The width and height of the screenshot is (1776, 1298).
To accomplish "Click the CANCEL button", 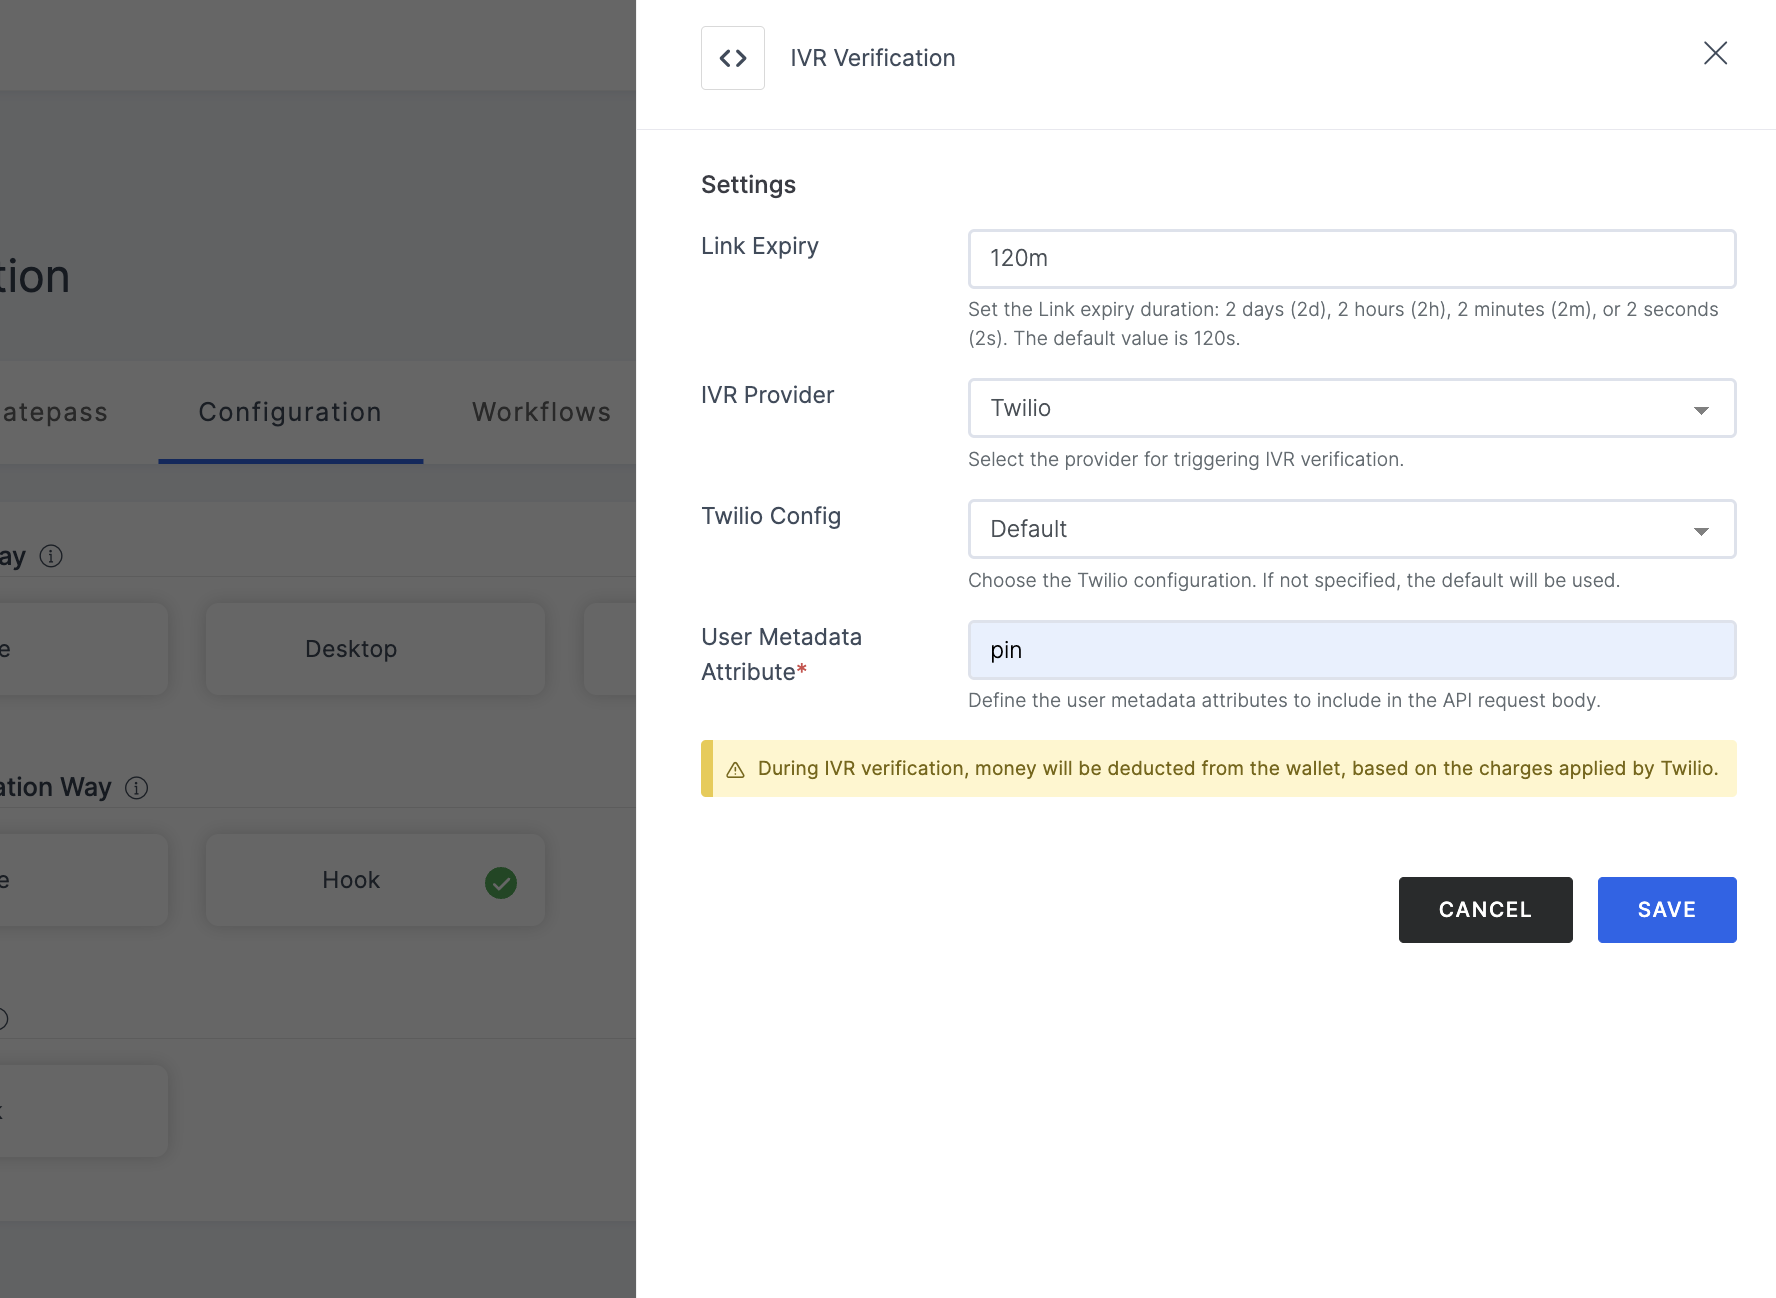I will point(1486,910).
